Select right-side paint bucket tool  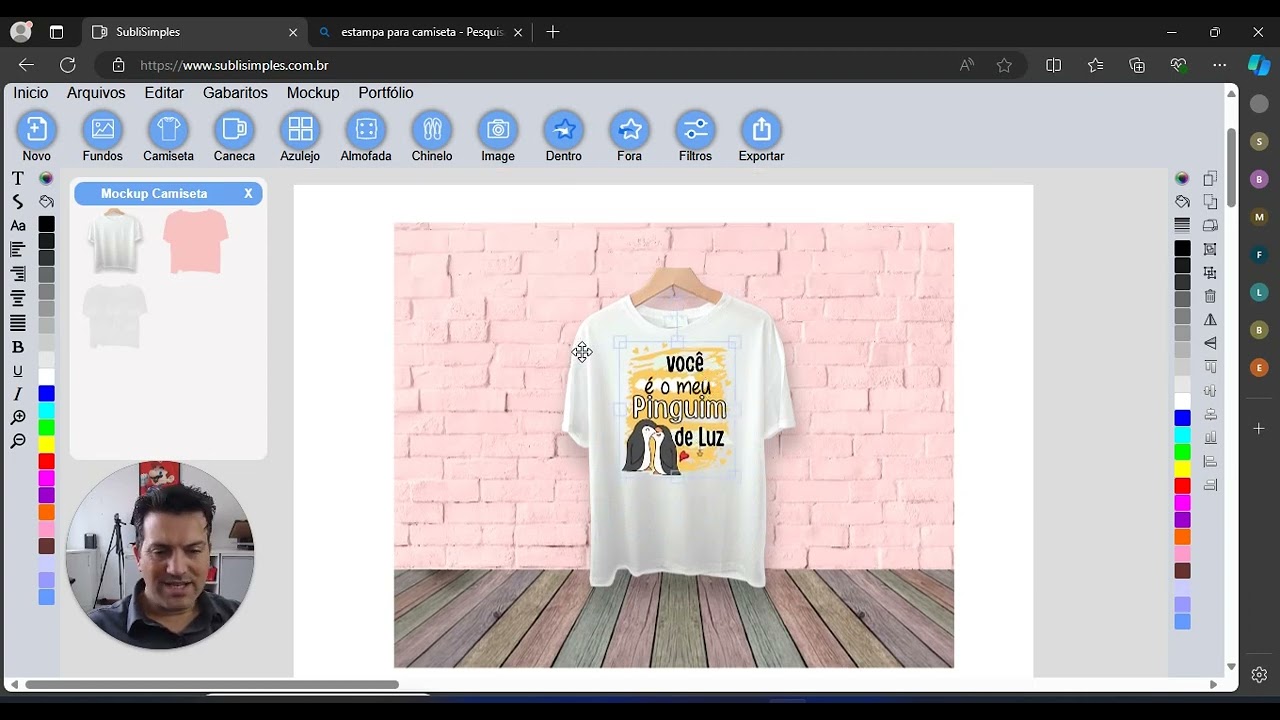(x=1182, y=201)
